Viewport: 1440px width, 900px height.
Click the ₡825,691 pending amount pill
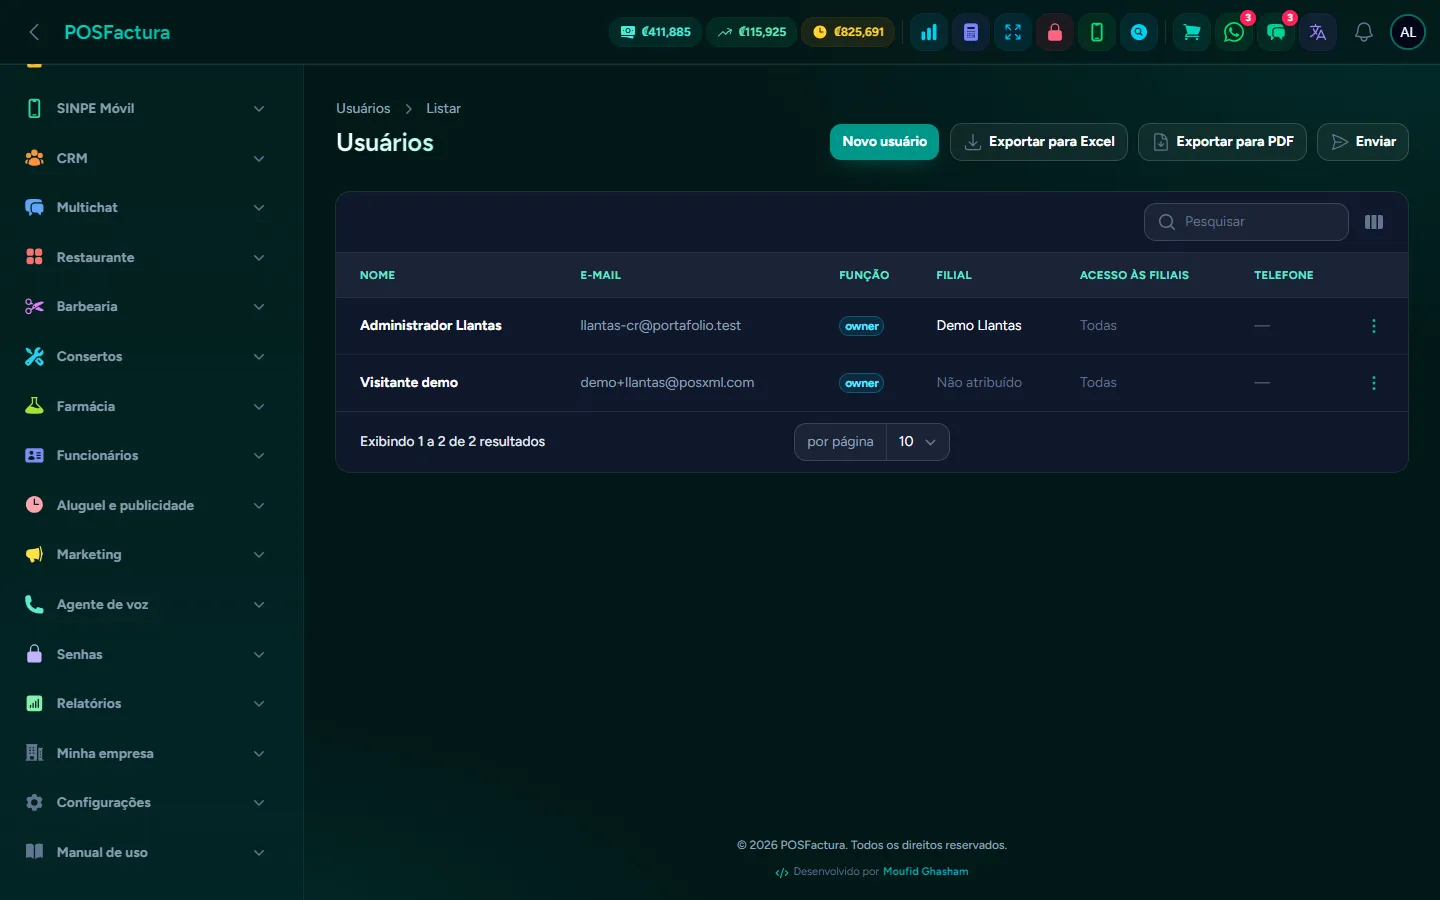click(x=848, y=32)
